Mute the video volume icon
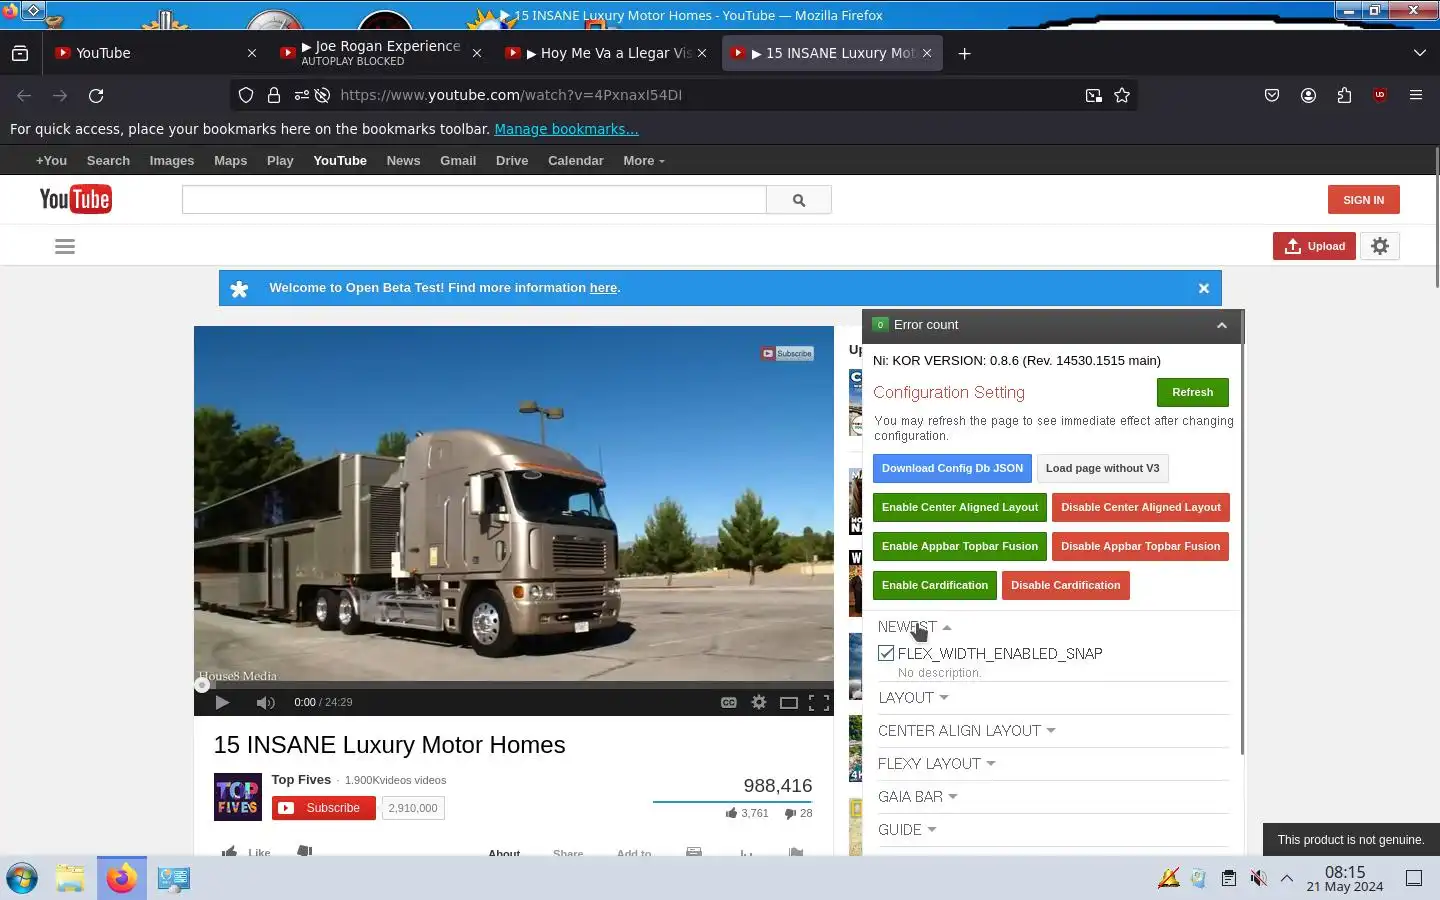The width and height of the screenshot is (1440, 900). [x=265, y=703]
